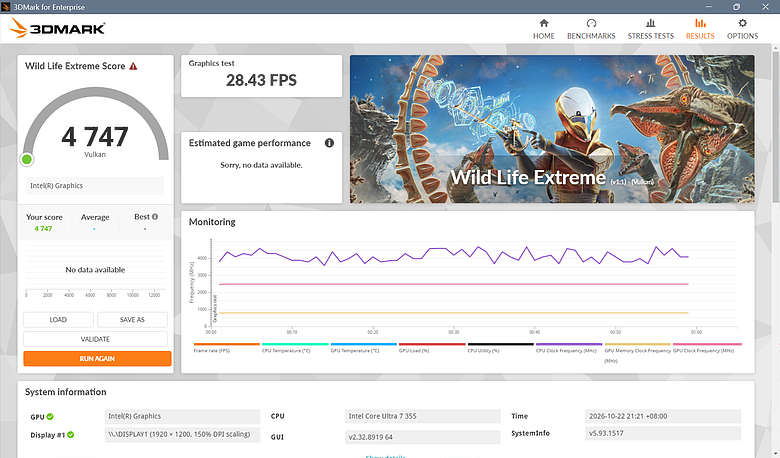Click the Monitoring heading
The image size is (780, 458).
[x=212, y=222]
